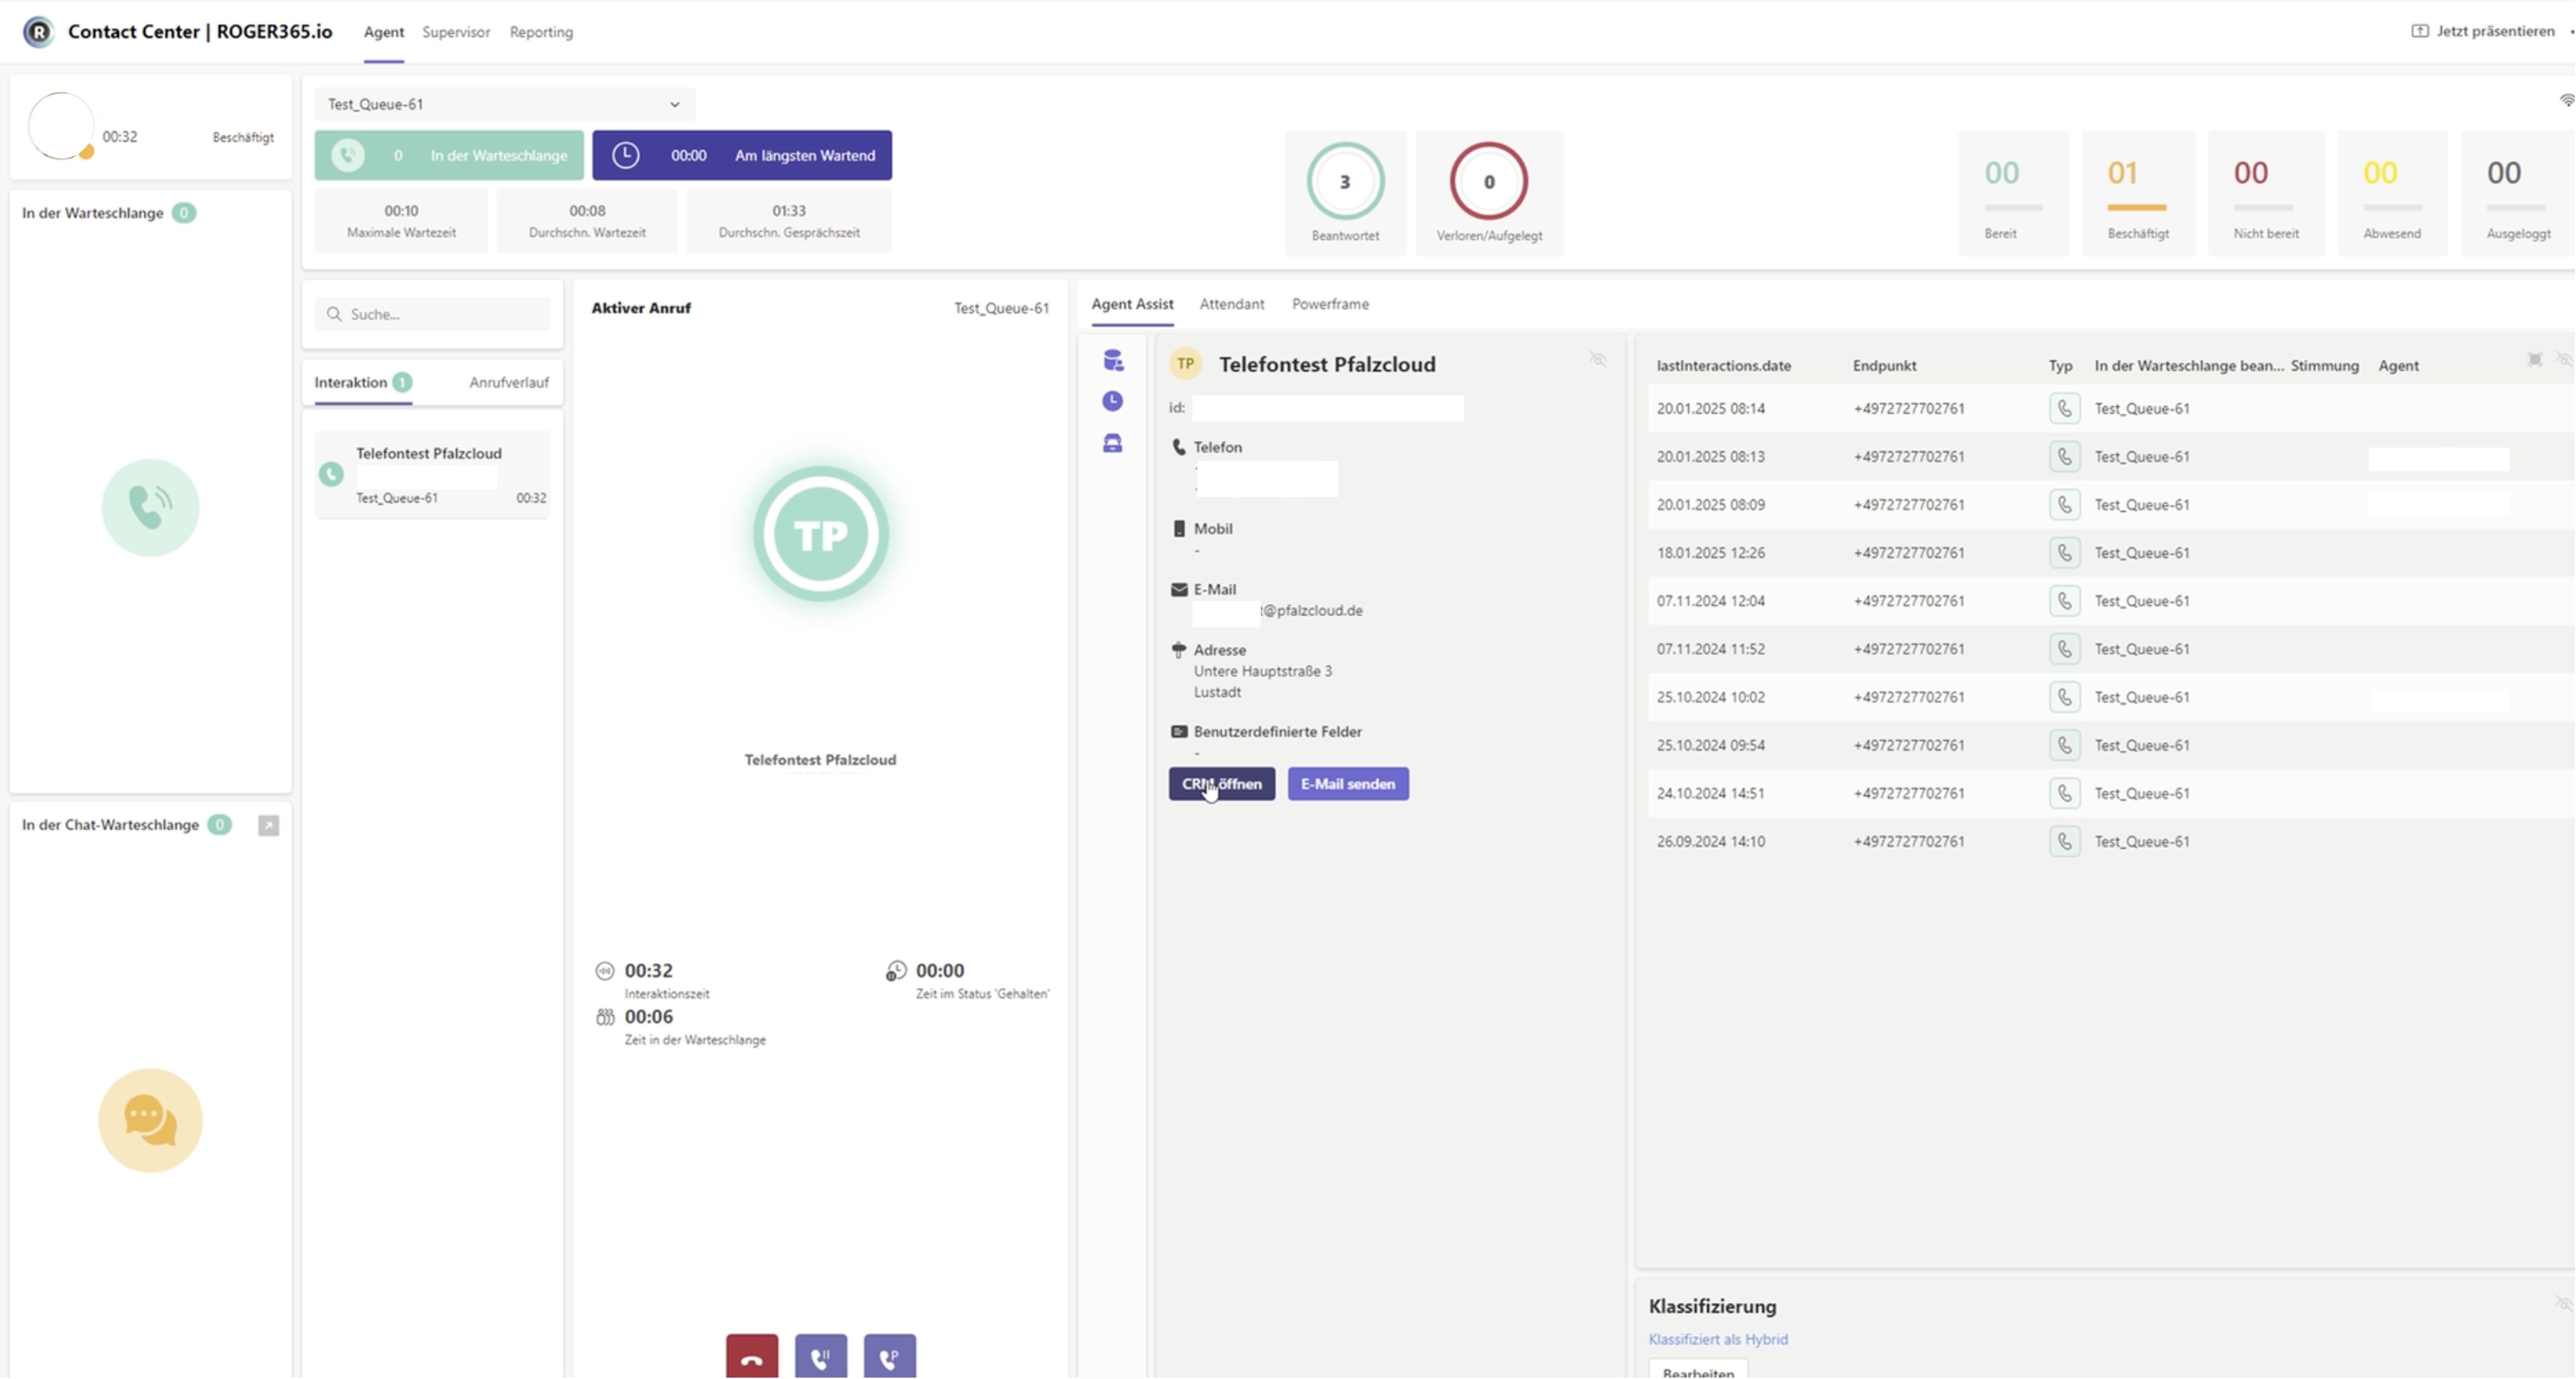2576x1379 pixels.
Task: Open the Anrufverlauf tab
Action: (508, 382)
